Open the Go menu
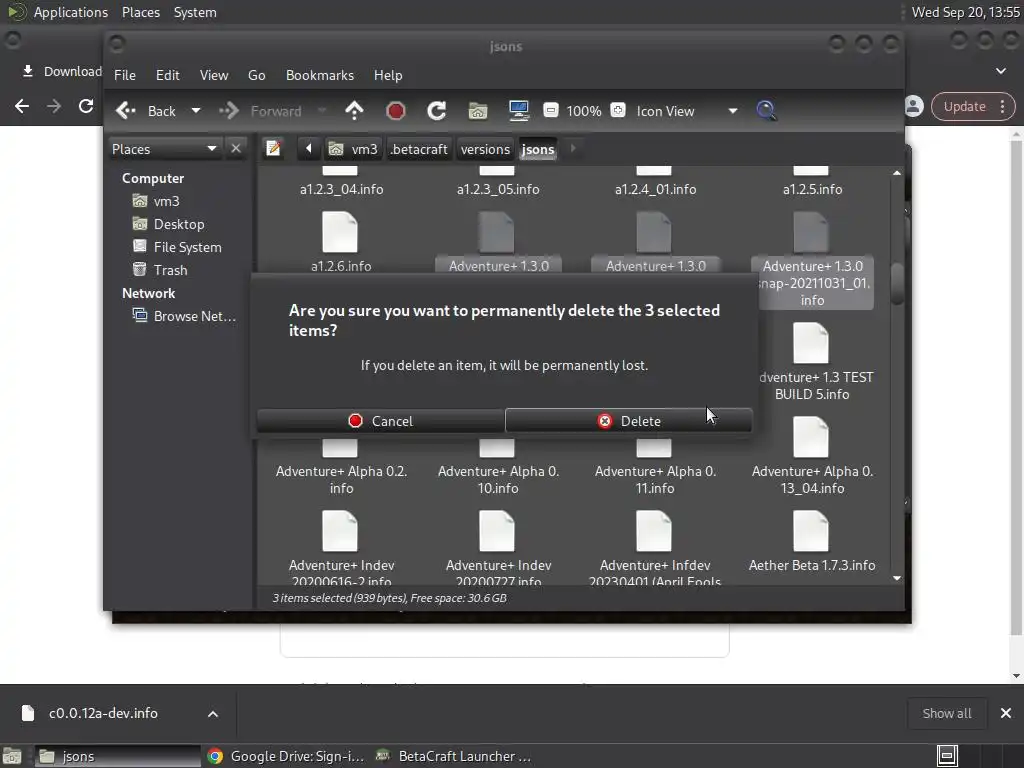The width and height of the screenshot is (1024, 768). tap(257, 75)
